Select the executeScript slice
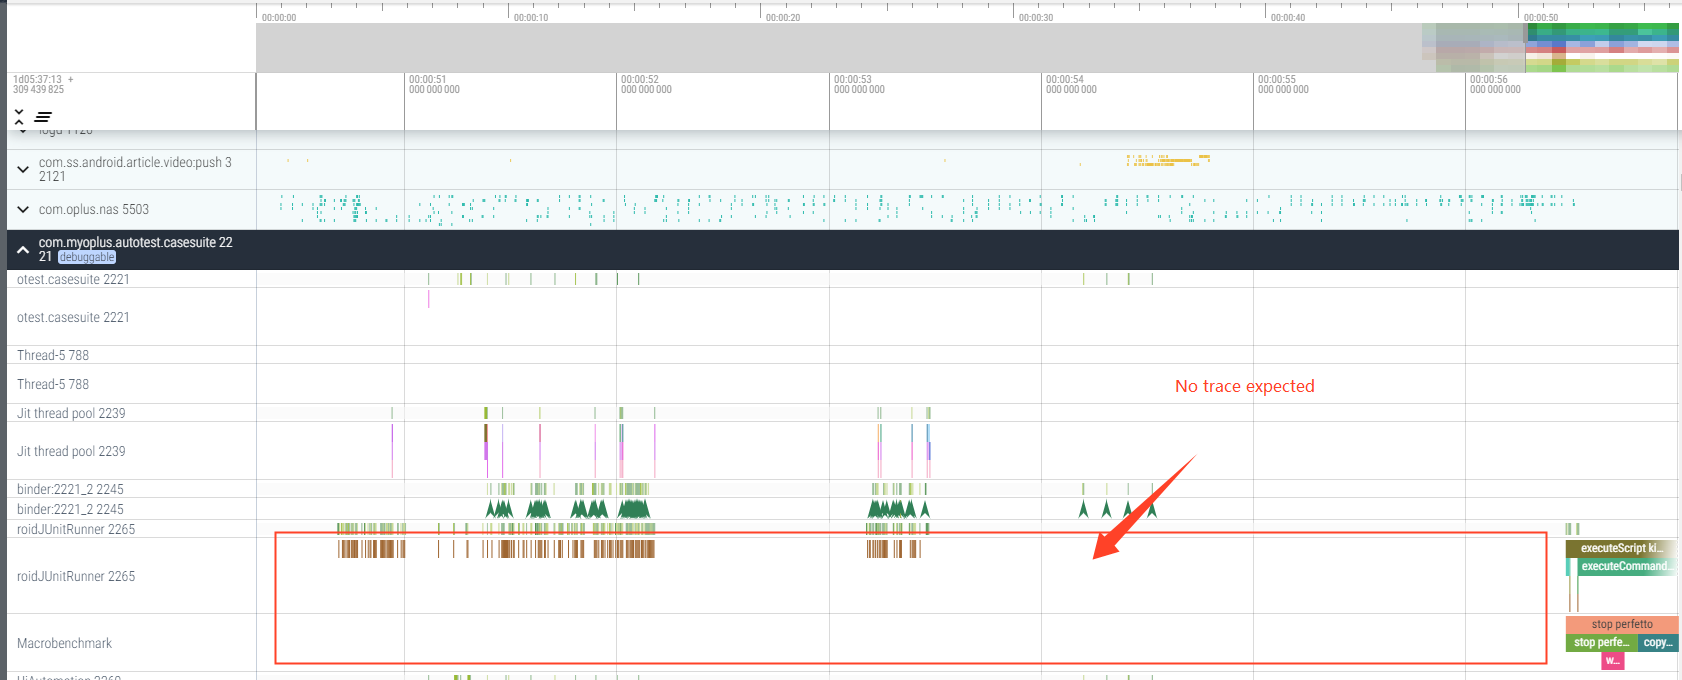Image resolution: width=1682 pixels, height=680 pixels. click(1620, 548)
